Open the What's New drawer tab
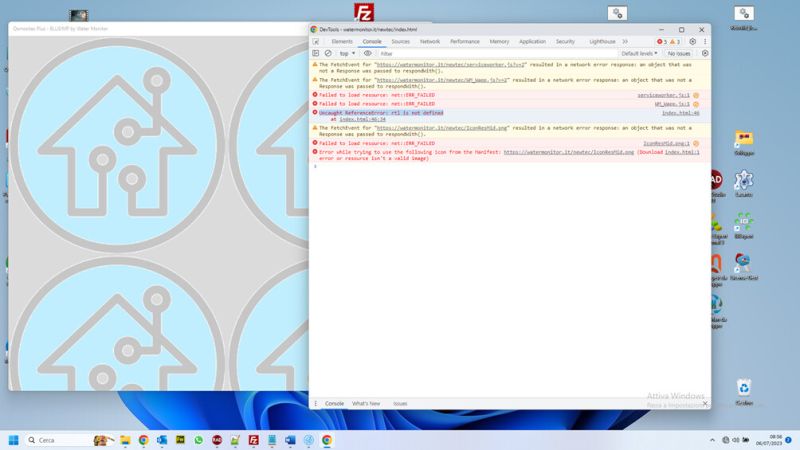This screenshot has height=450, width=800. click(x=366, y=404)
